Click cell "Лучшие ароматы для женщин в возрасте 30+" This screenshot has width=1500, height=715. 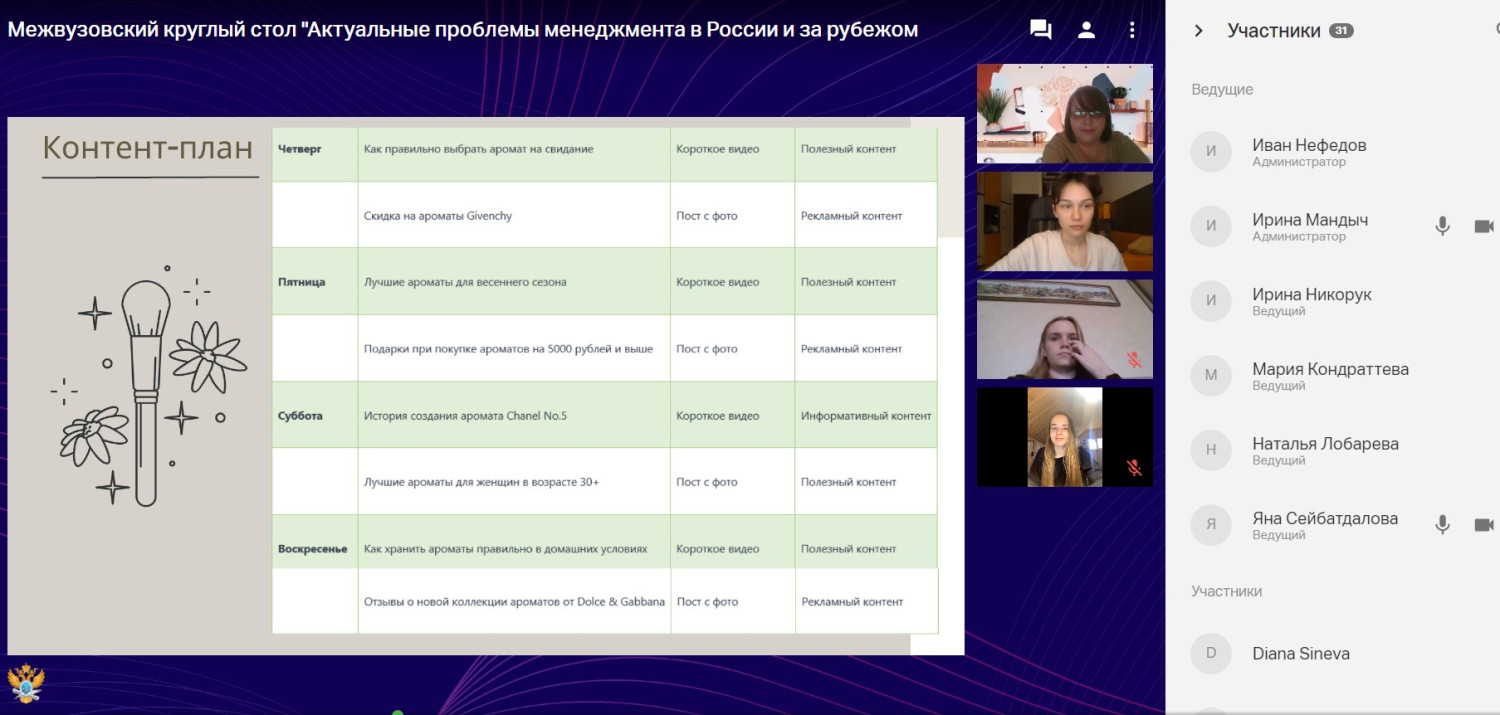coord(514,481)
